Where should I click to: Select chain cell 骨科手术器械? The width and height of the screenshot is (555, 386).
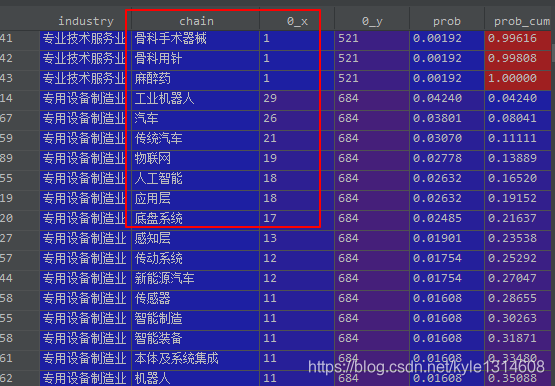195,39
